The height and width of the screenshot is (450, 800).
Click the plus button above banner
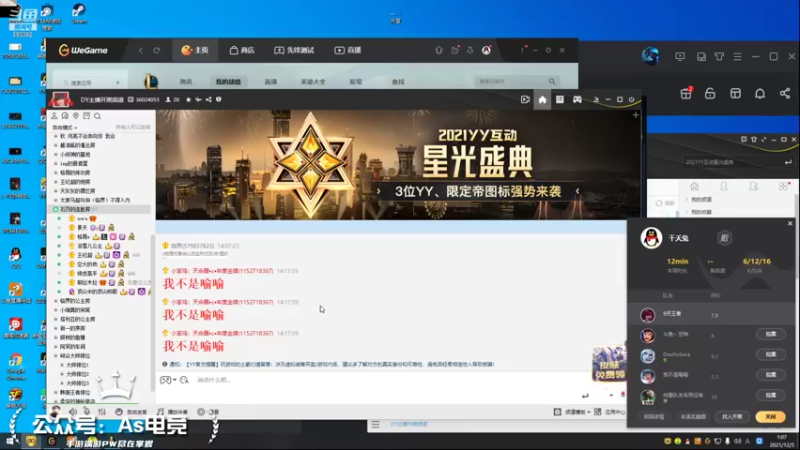[x=635, y=115]
